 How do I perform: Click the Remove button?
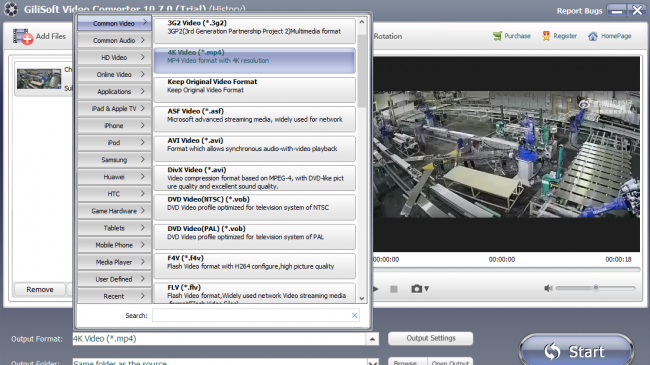pos(40,290)
